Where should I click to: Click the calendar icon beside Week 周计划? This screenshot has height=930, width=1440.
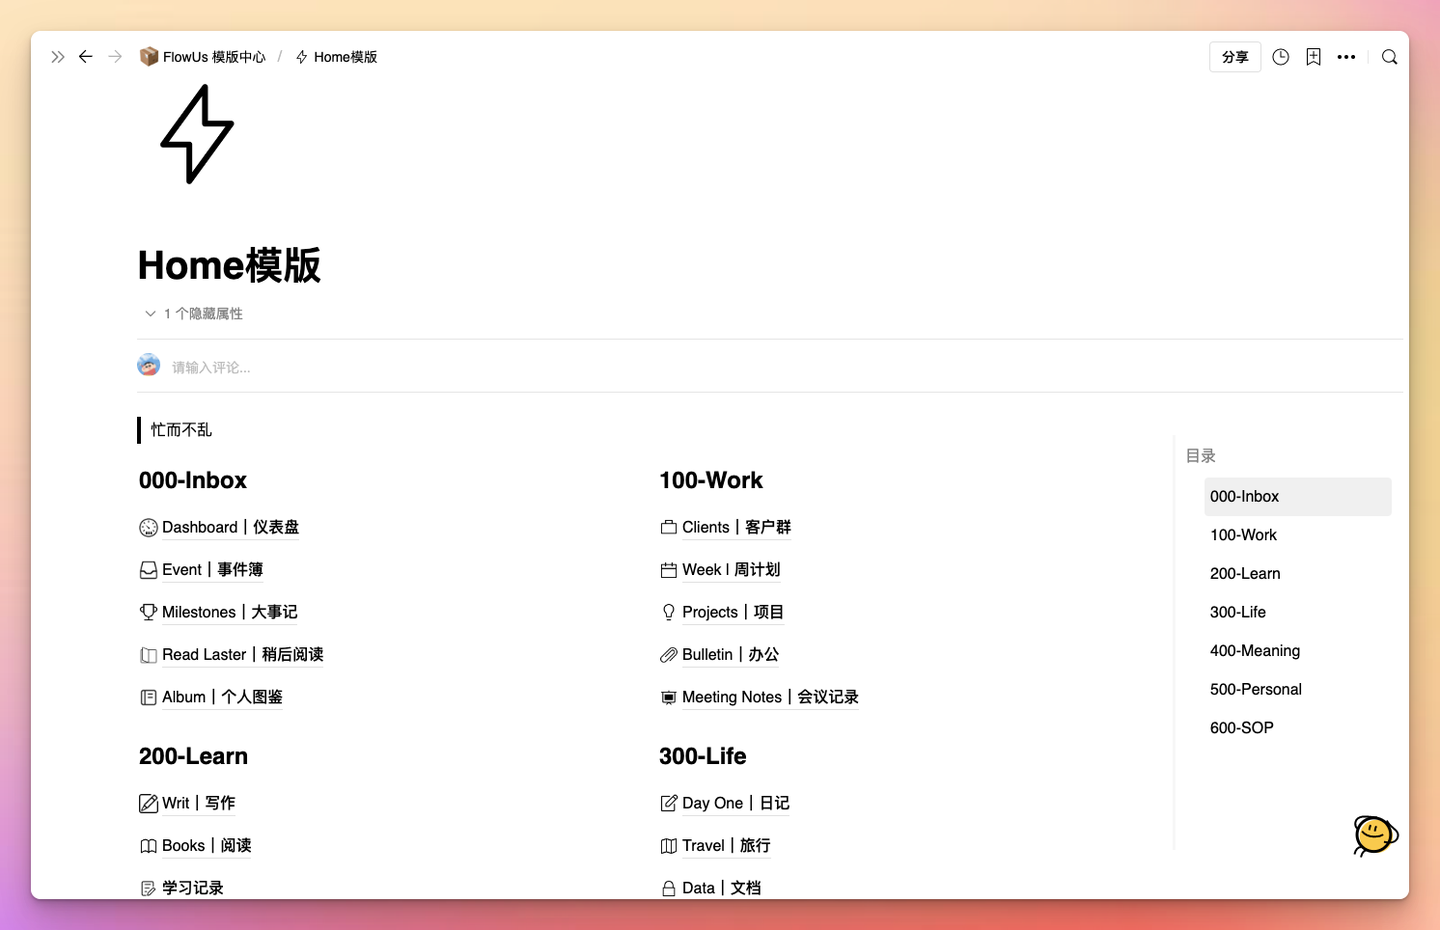point(668,569)
